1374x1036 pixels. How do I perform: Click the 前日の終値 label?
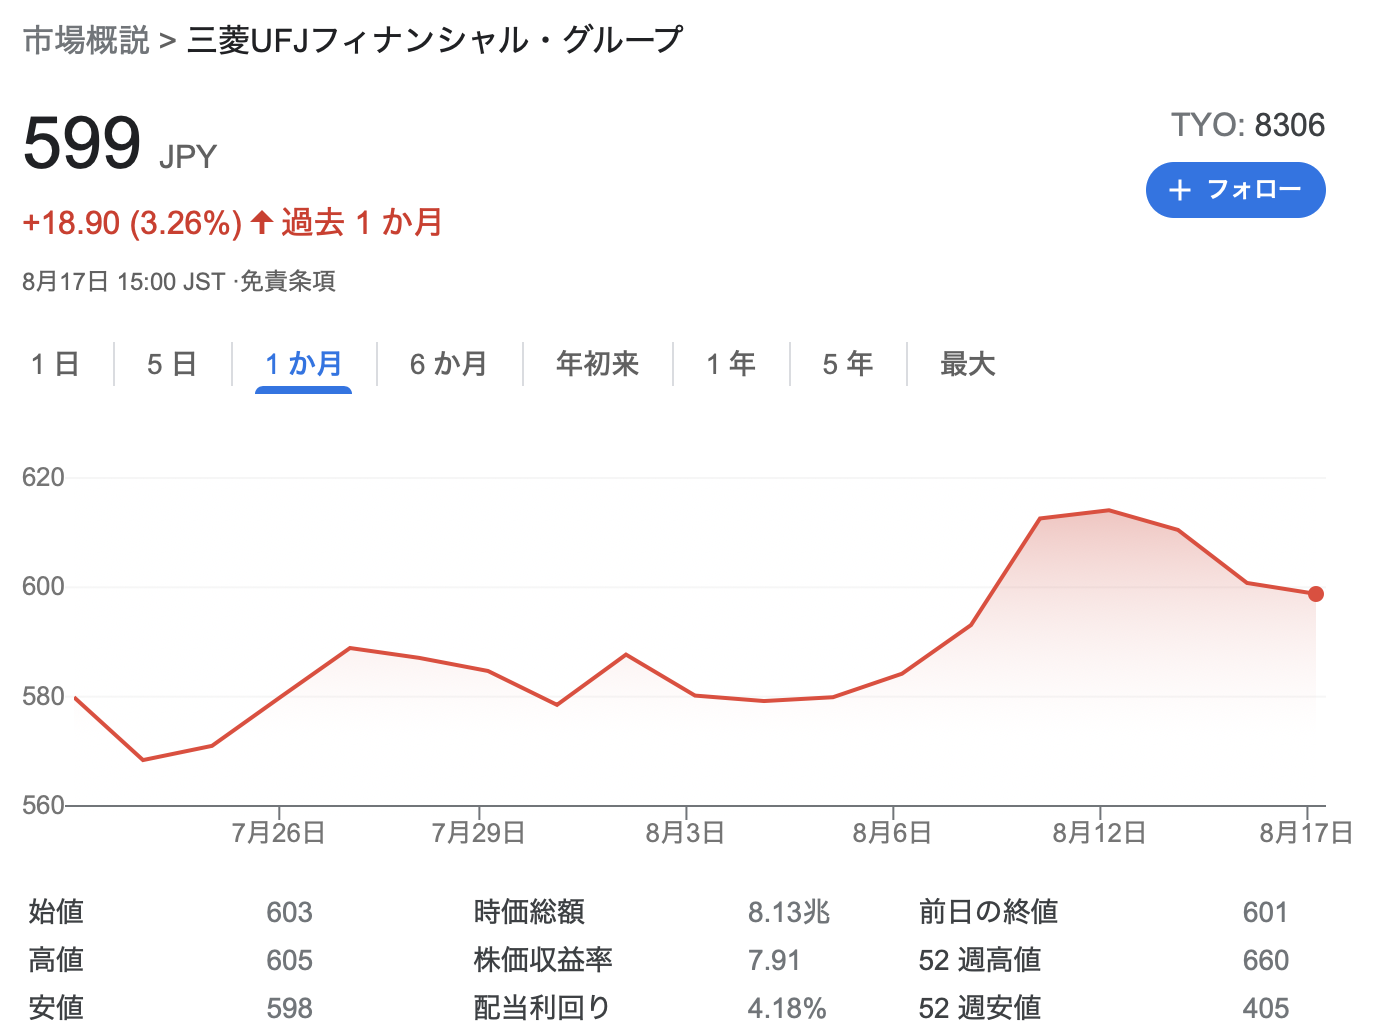[988, 912]
